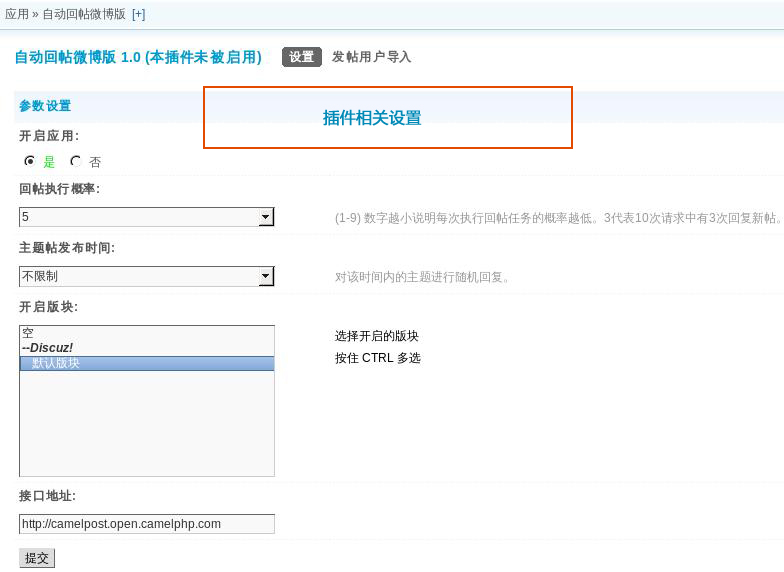
Task: Click the 参数设置 section heading
Action: click(x=45, y=106)
